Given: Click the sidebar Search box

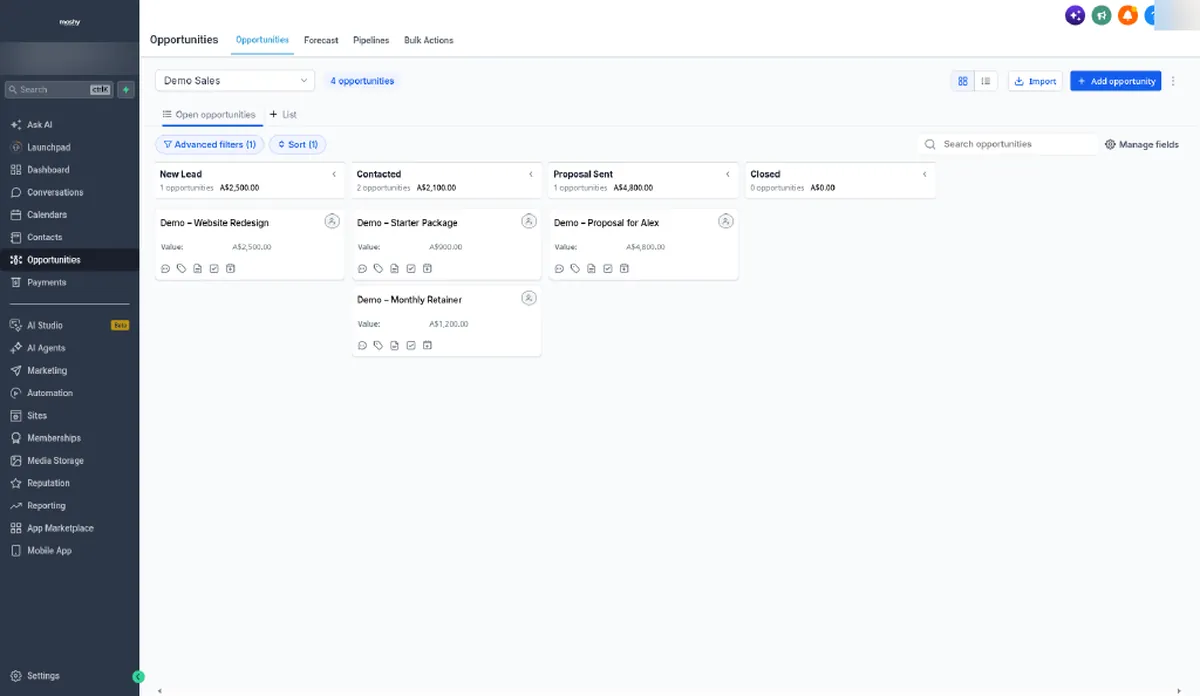Looking at the screenshot, I should 59,89.
